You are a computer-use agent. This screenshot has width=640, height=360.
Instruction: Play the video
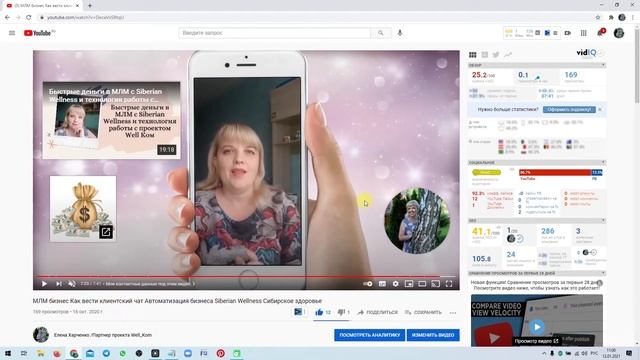tap(44, 284)
